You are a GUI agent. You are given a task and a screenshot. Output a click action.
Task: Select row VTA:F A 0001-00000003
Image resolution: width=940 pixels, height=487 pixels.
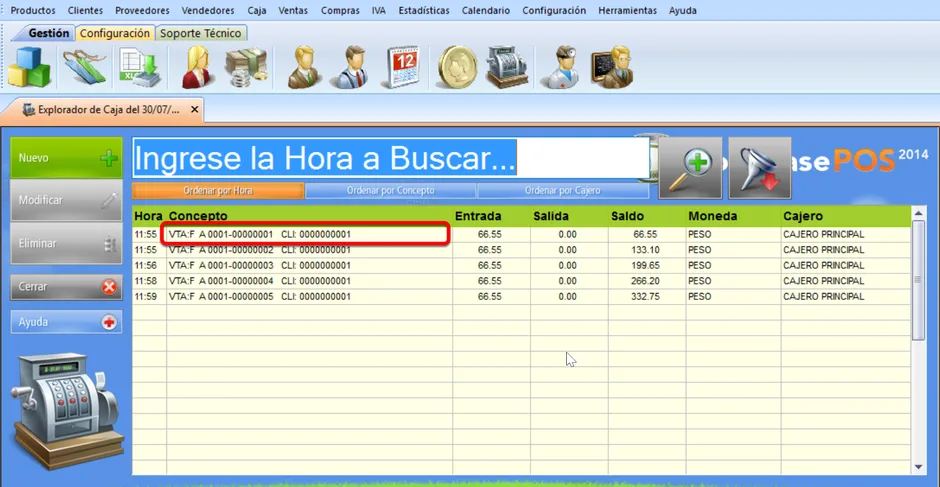[x=521, y=266]
